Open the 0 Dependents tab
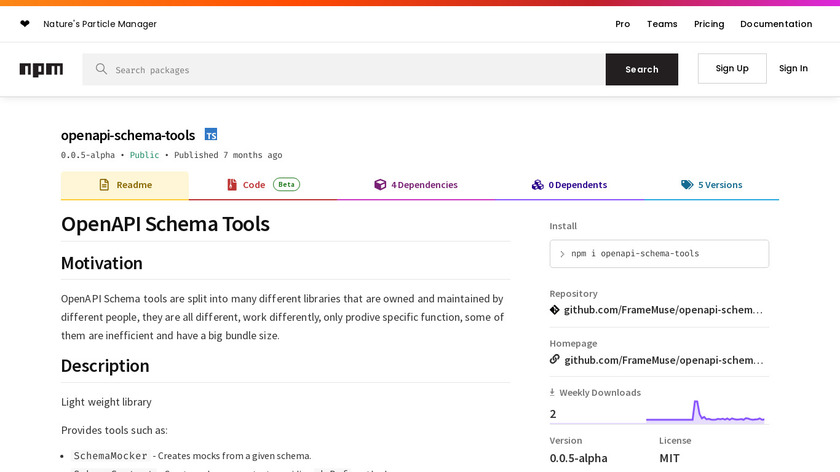The image size is (840, 472). pyautogui.click(x=569, y=185)
